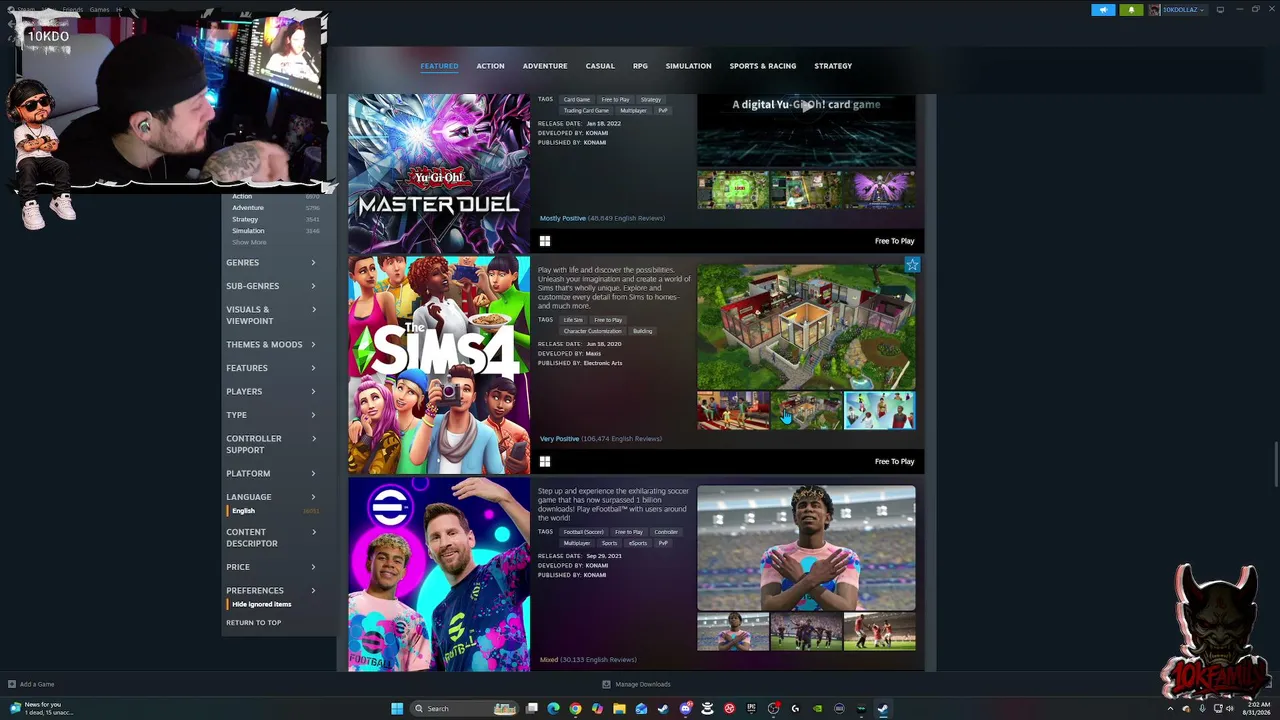Click Add a Game
Screen dimensions: 1280x720
(31, 684)
